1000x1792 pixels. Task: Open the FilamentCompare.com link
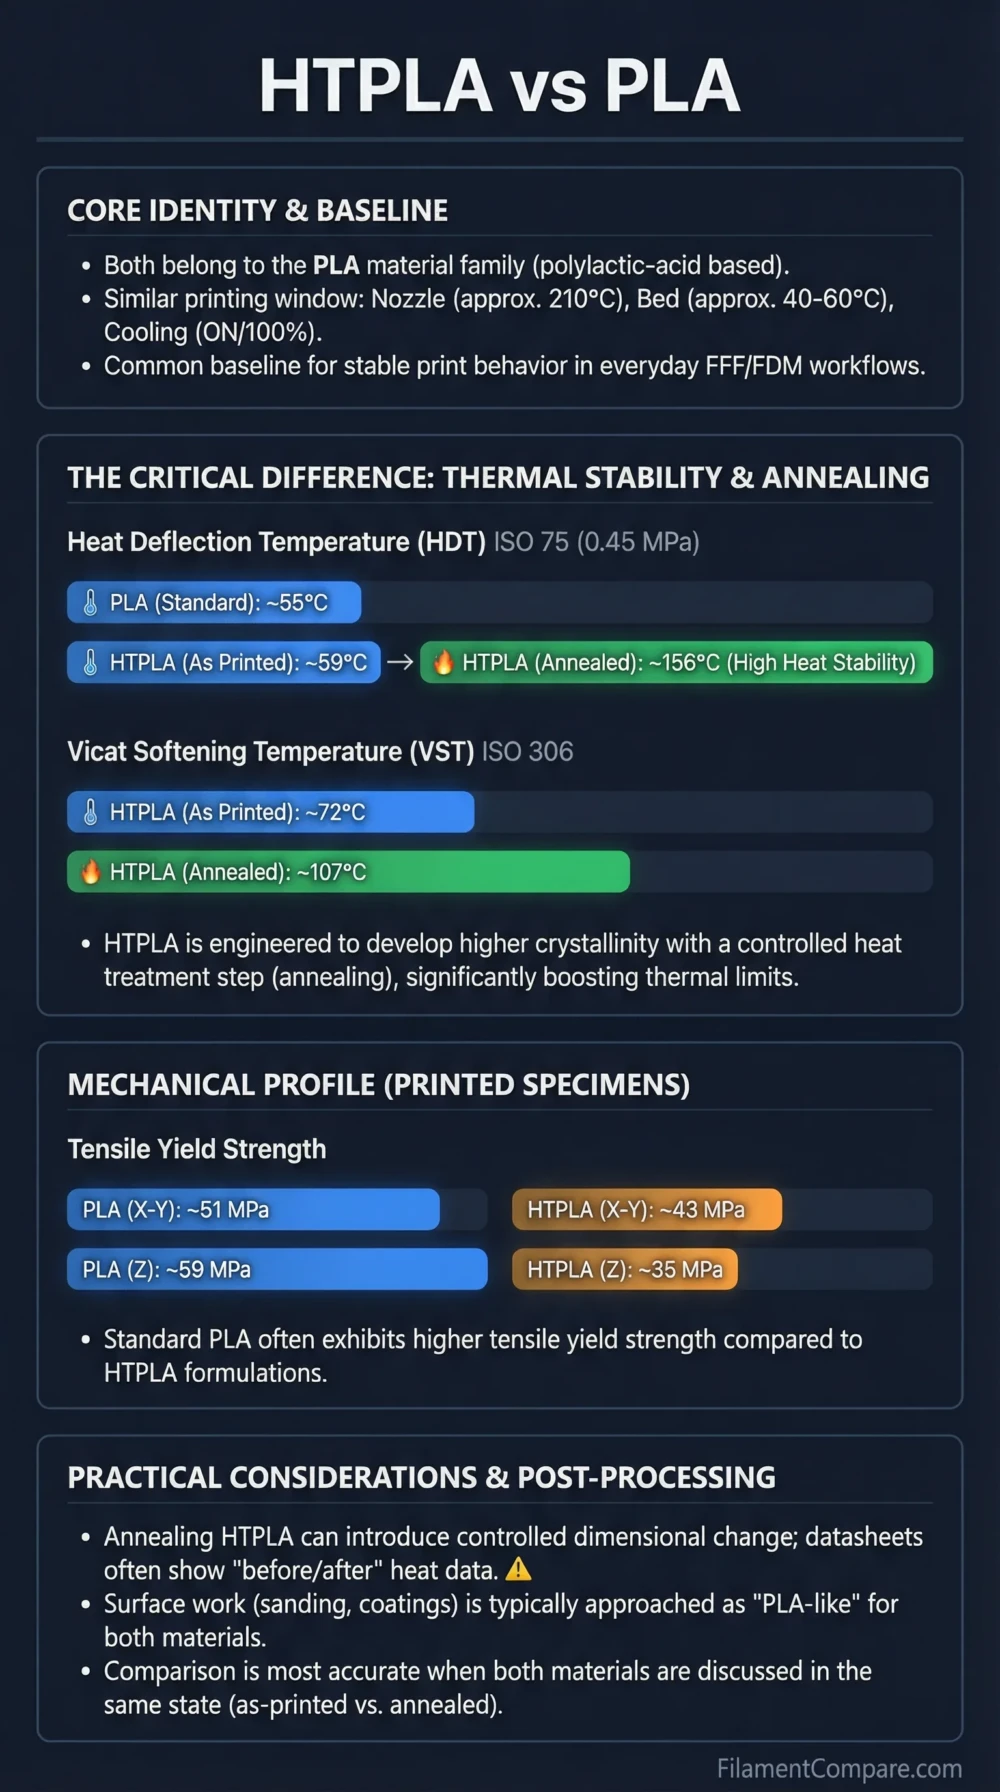(838, 1768)
